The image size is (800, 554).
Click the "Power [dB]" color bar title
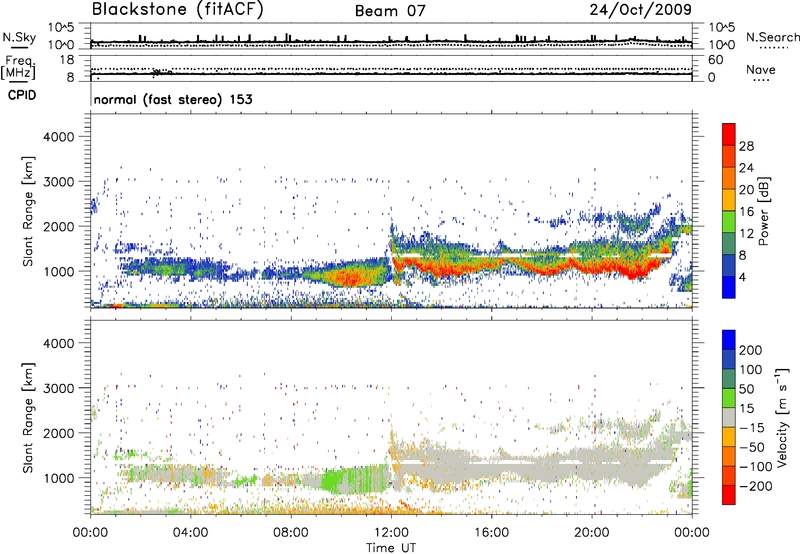click(763, 211)
